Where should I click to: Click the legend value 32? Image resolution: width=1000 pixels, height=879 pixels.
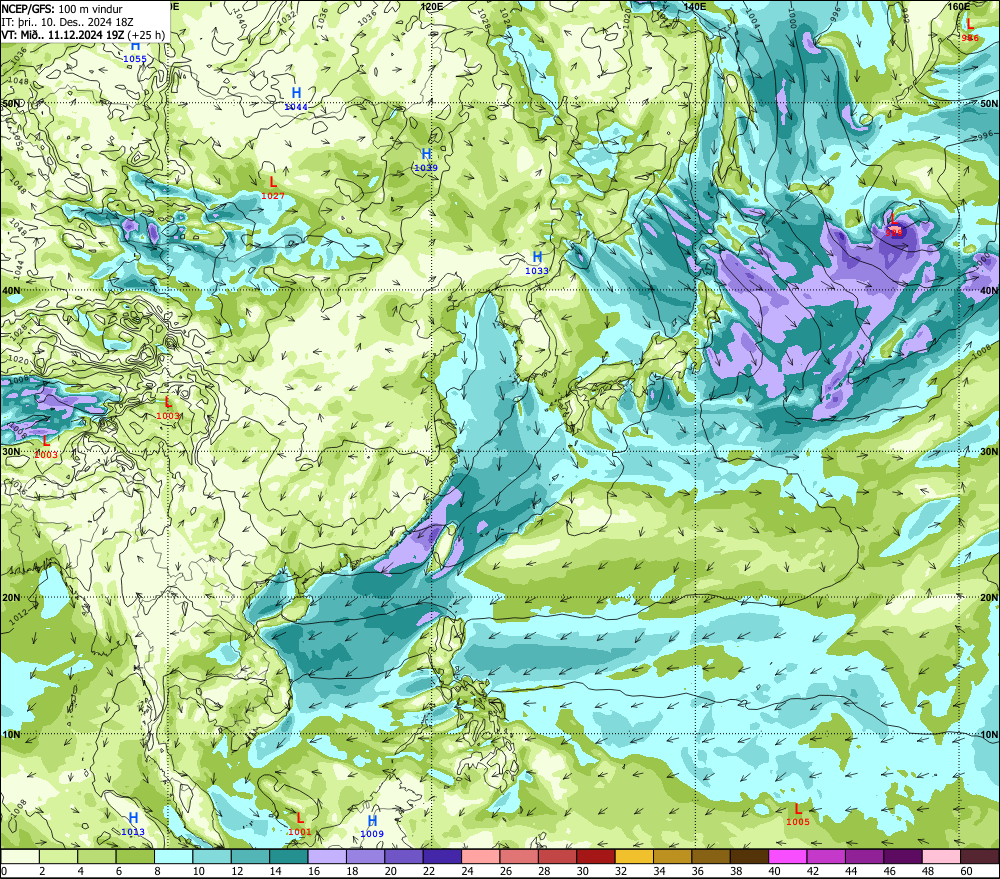pos(621,871)
